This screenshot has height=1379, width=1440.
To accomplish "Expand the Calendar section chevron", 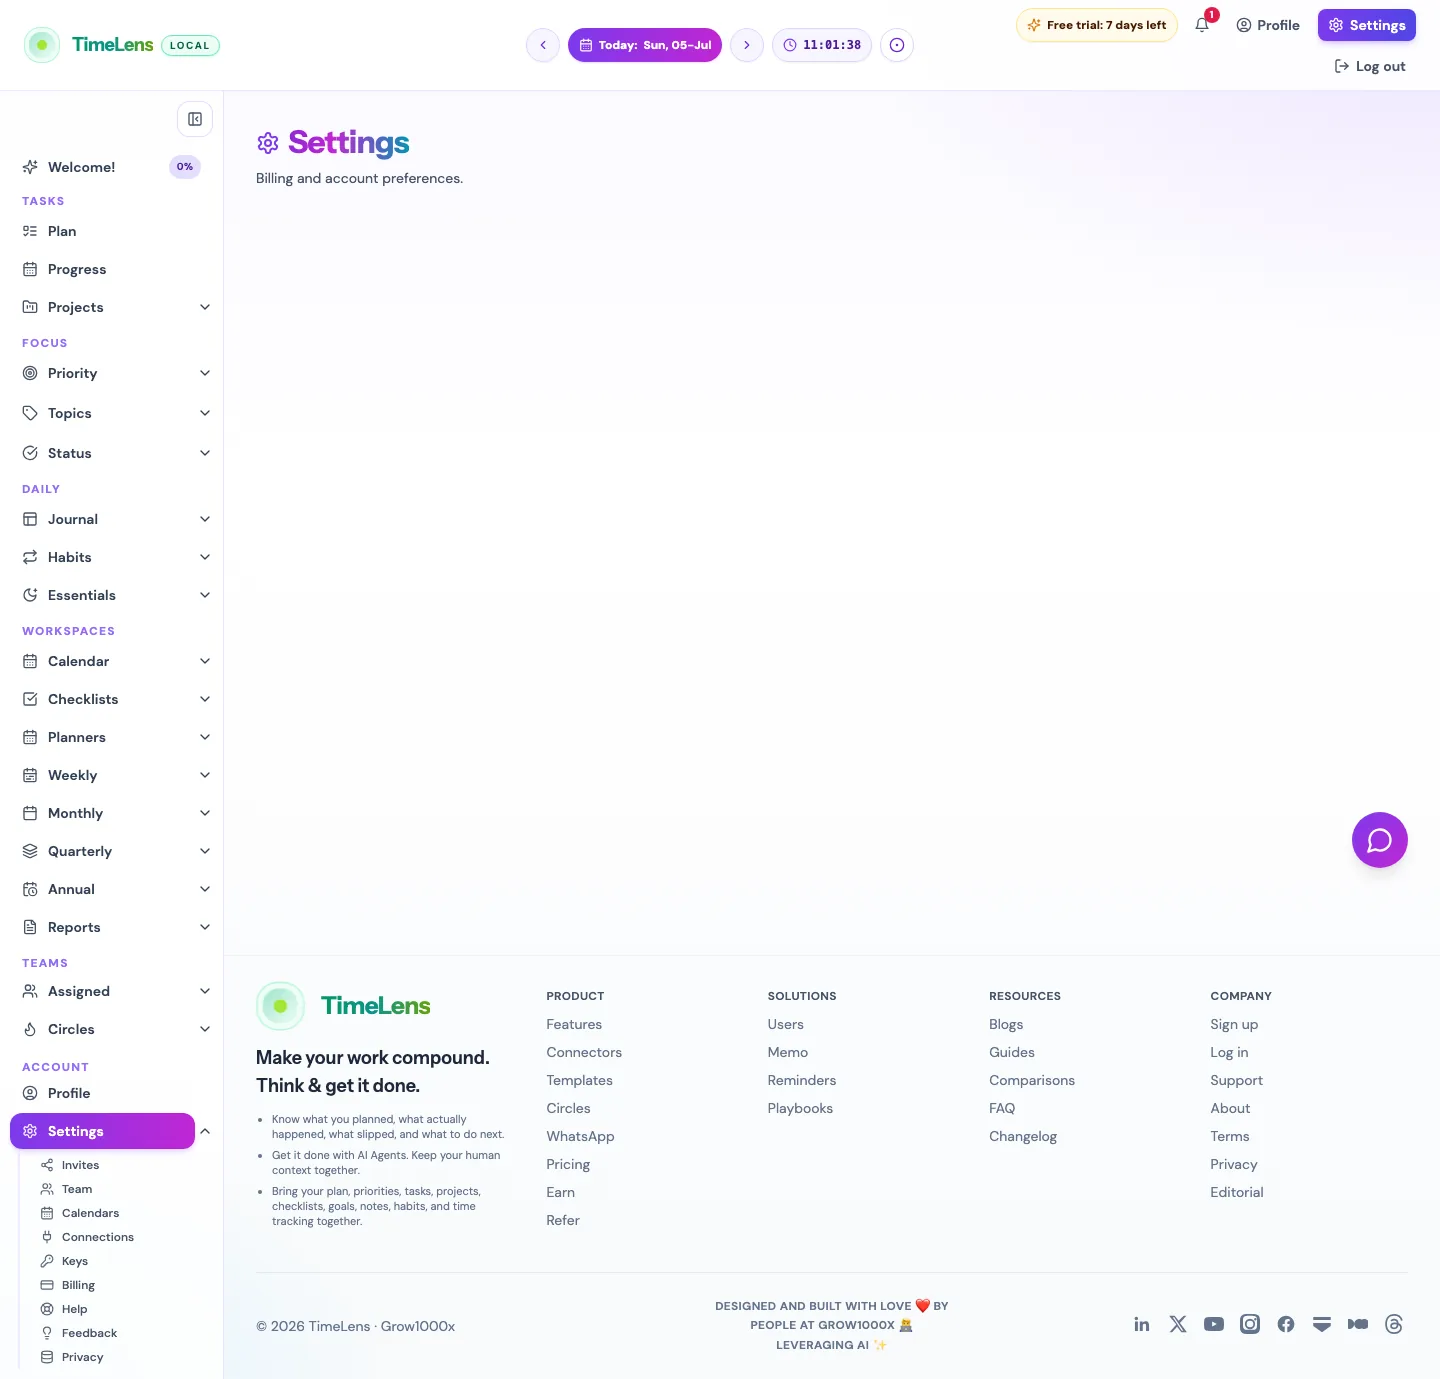I will pos(205,661).
